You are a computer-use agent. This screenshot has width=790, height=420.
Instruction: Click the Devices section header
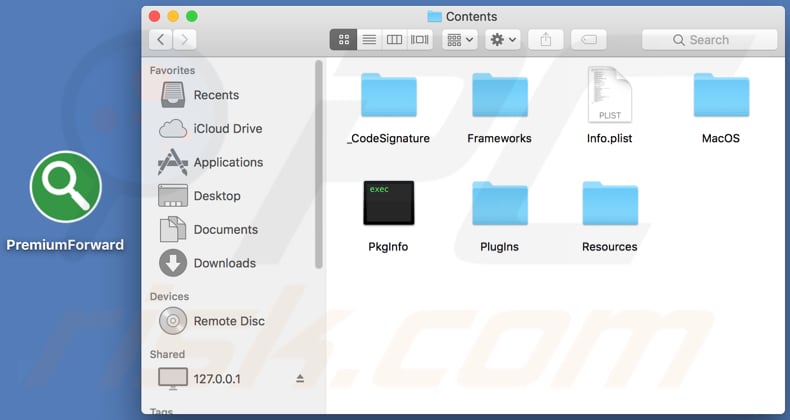coord(169,297)
